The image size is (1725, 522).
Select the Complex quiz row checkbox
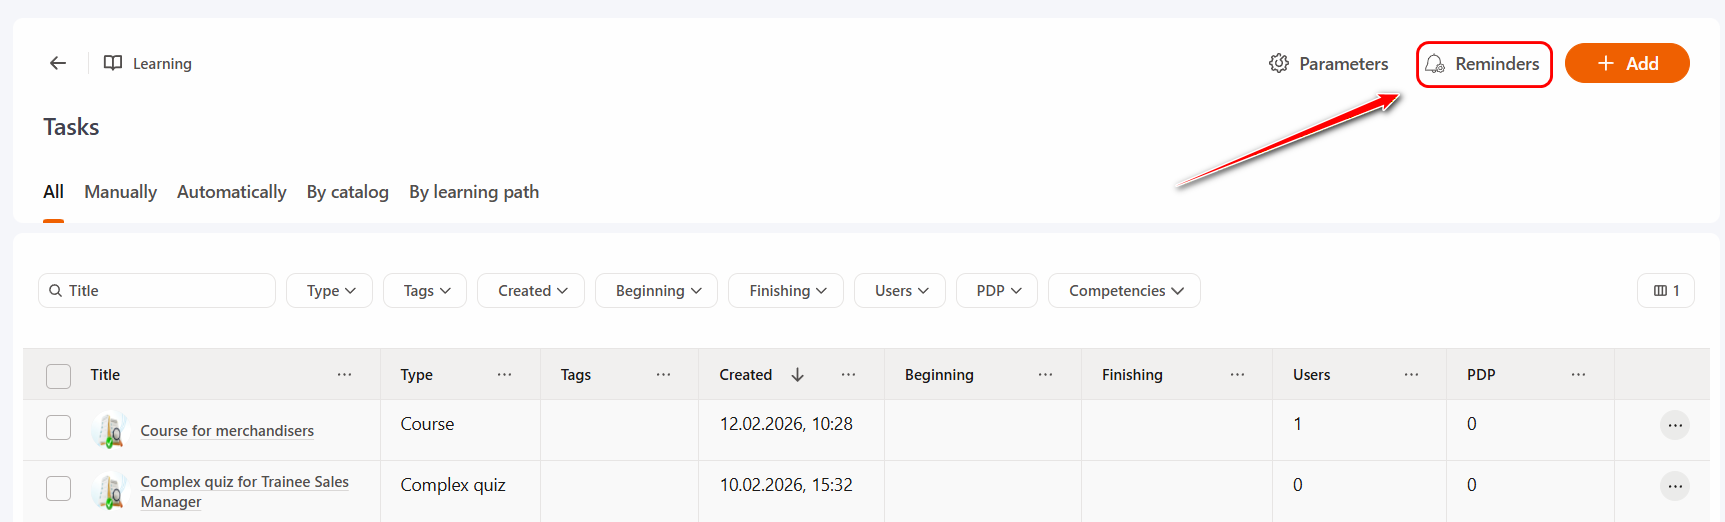[x=59, y=488]
